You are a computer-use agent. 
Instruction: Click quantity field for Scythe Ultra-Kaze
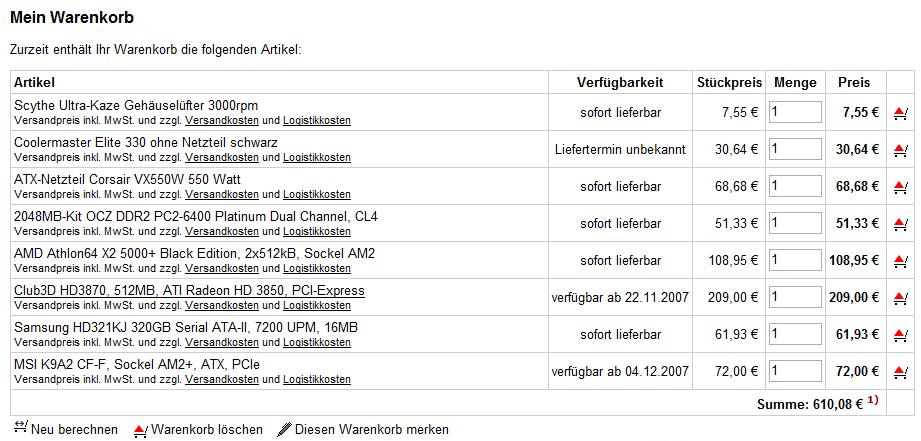(x=795, y=113)
